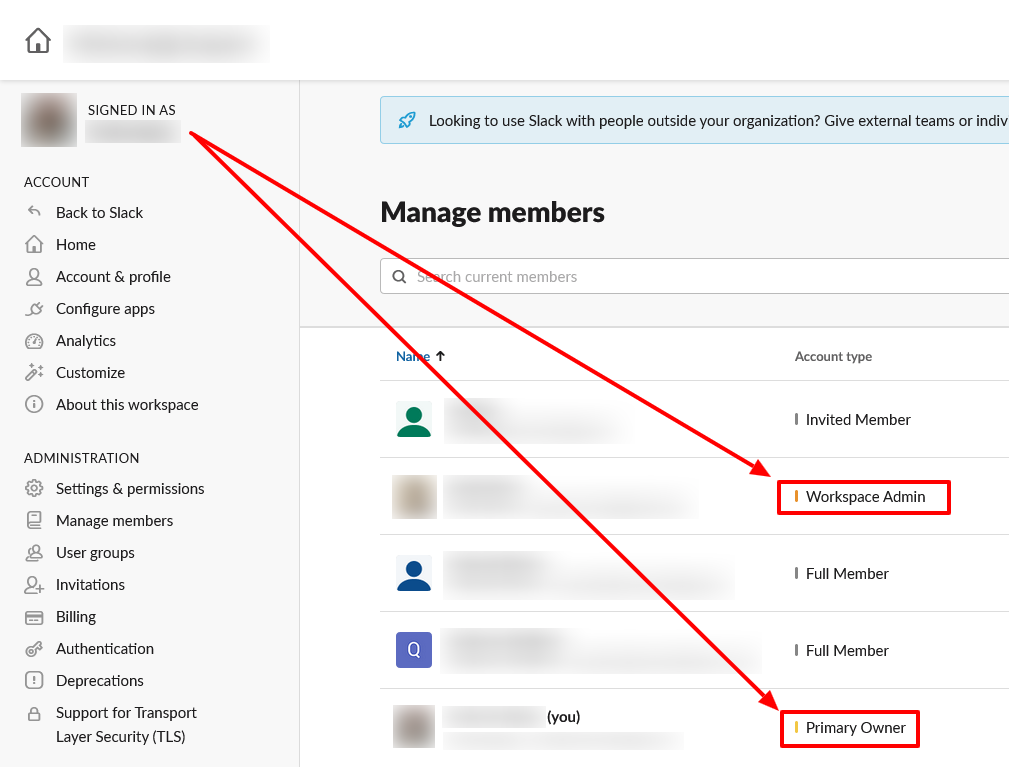
Task: Open the Invitations page
Action: tap(90, 584)
